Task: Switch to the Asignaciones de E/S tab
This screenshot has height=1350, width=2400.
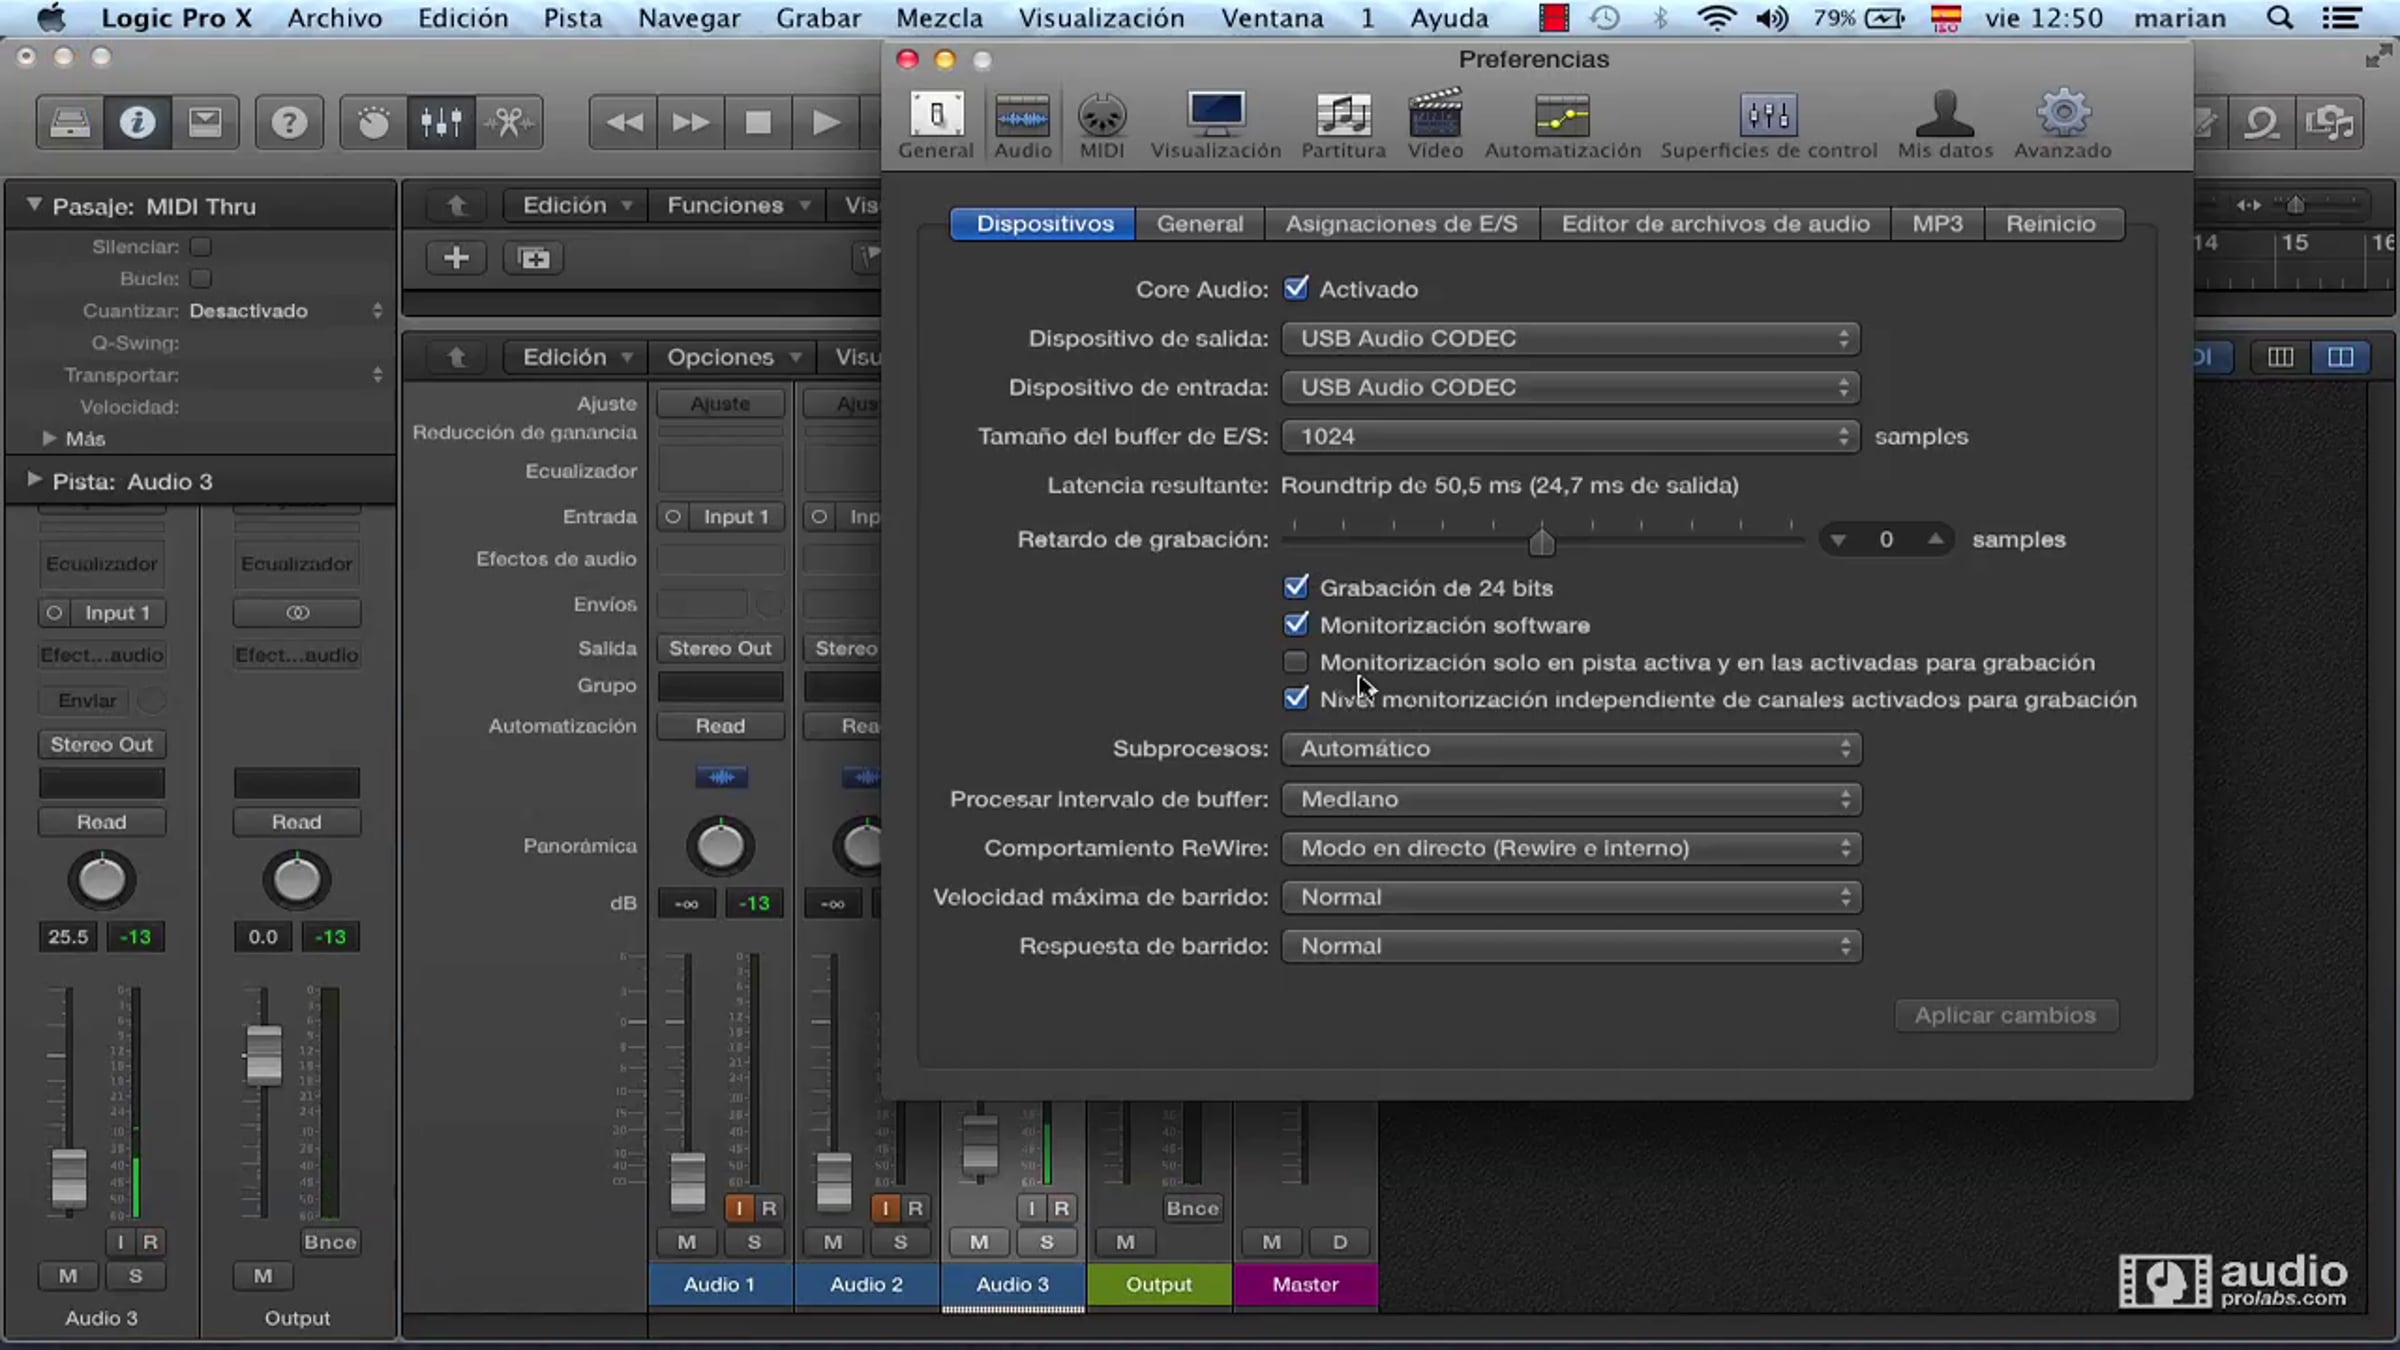Action: pos(1401,224)
